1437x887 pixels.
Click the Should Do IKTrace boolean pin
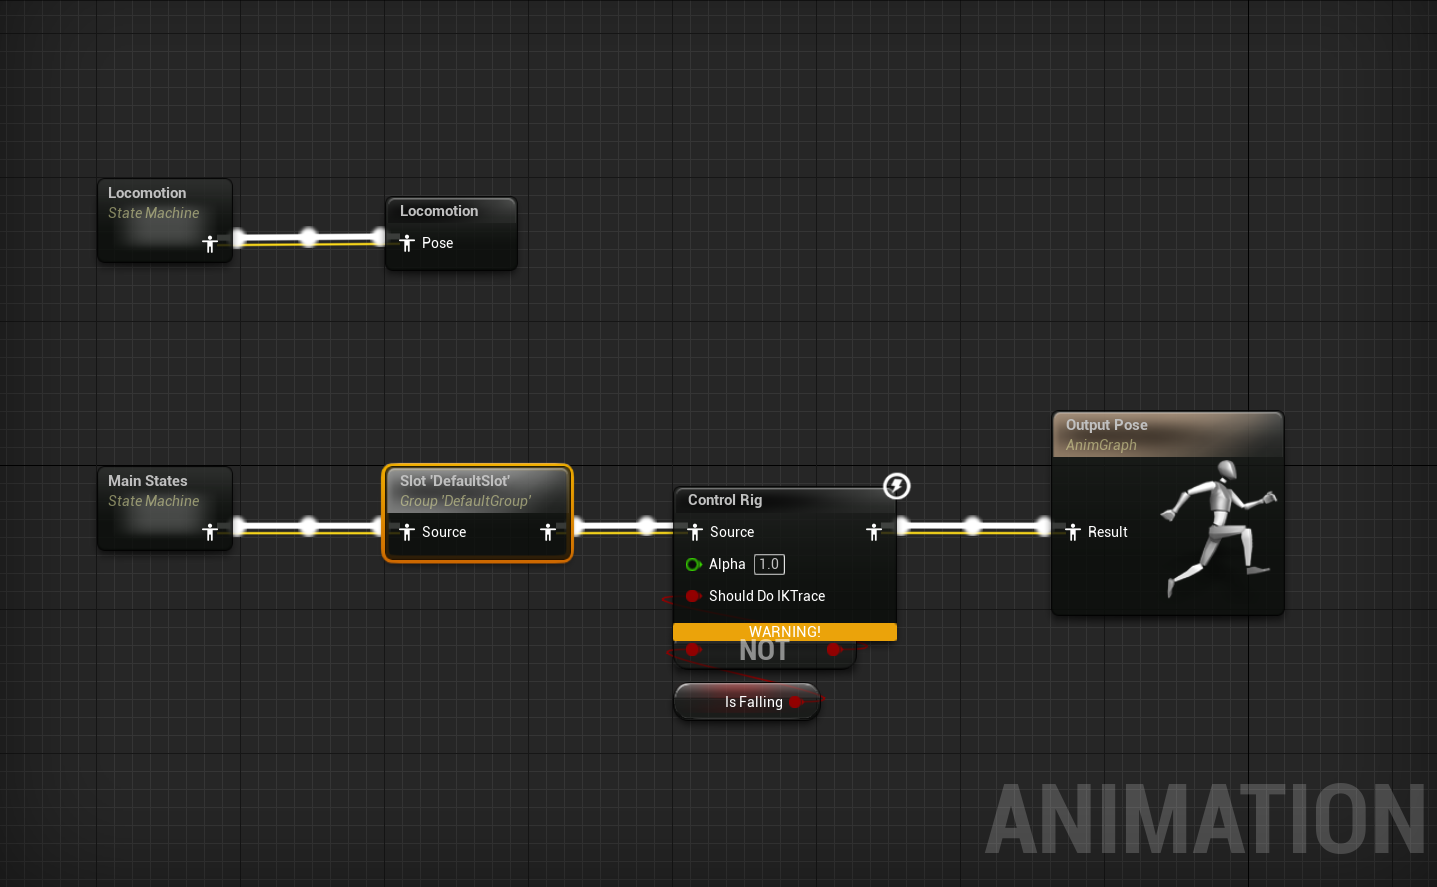click(x=693, y=596)
